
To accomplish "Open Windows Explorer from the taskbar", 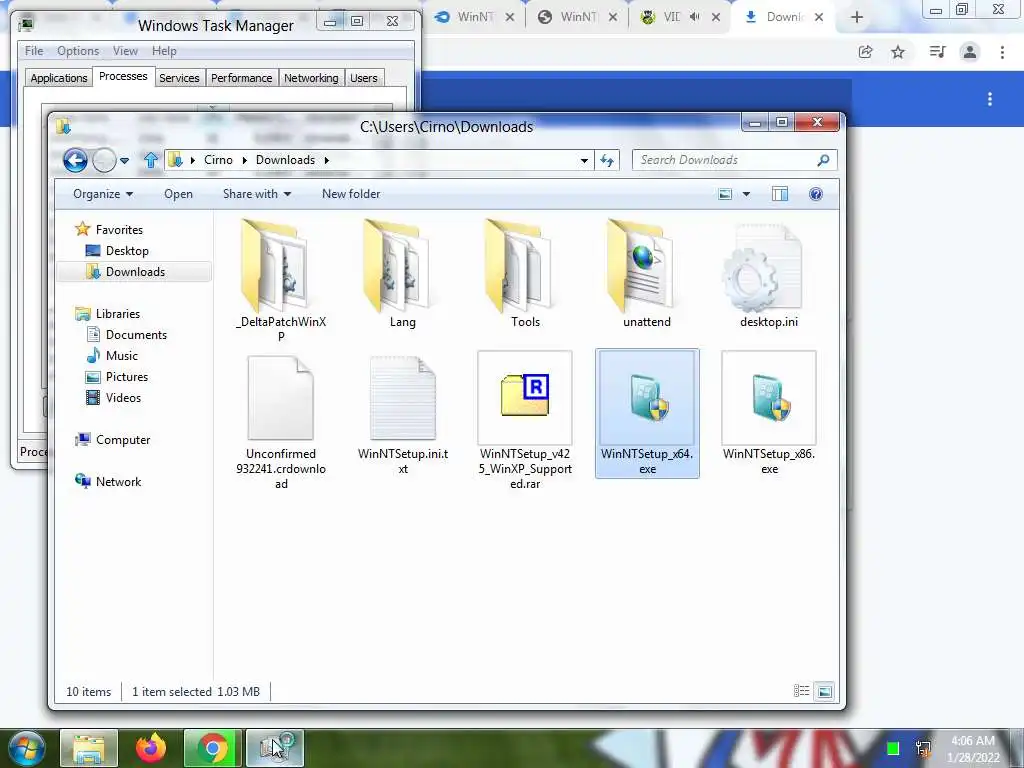I will (x=89, y=748).
